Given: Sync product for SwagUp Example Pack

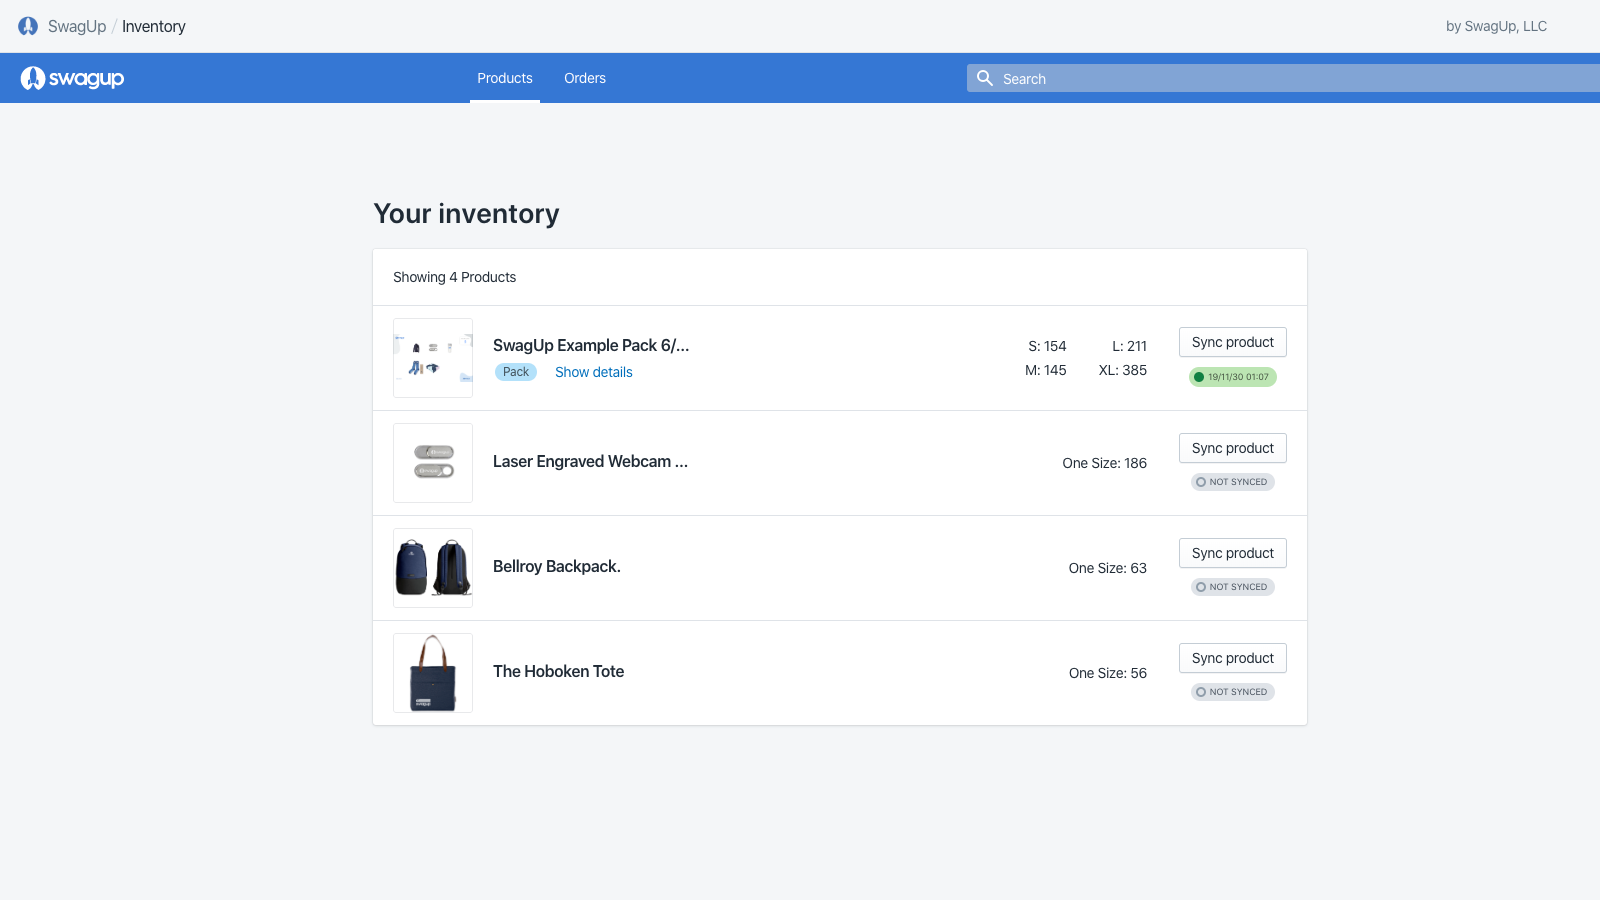Looking at the screenshot, I should click(1233, 342).
